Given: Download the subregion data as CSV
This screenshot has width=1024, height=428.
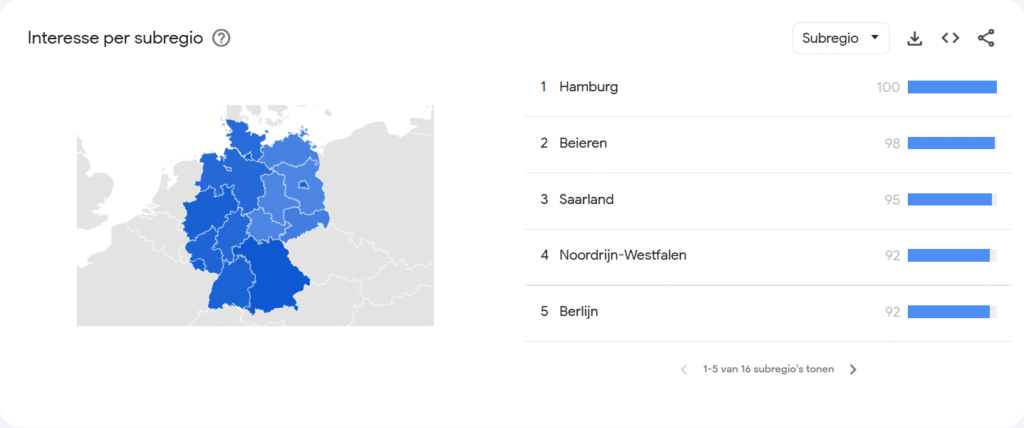Looking at the screenshot, I should 914,38.
